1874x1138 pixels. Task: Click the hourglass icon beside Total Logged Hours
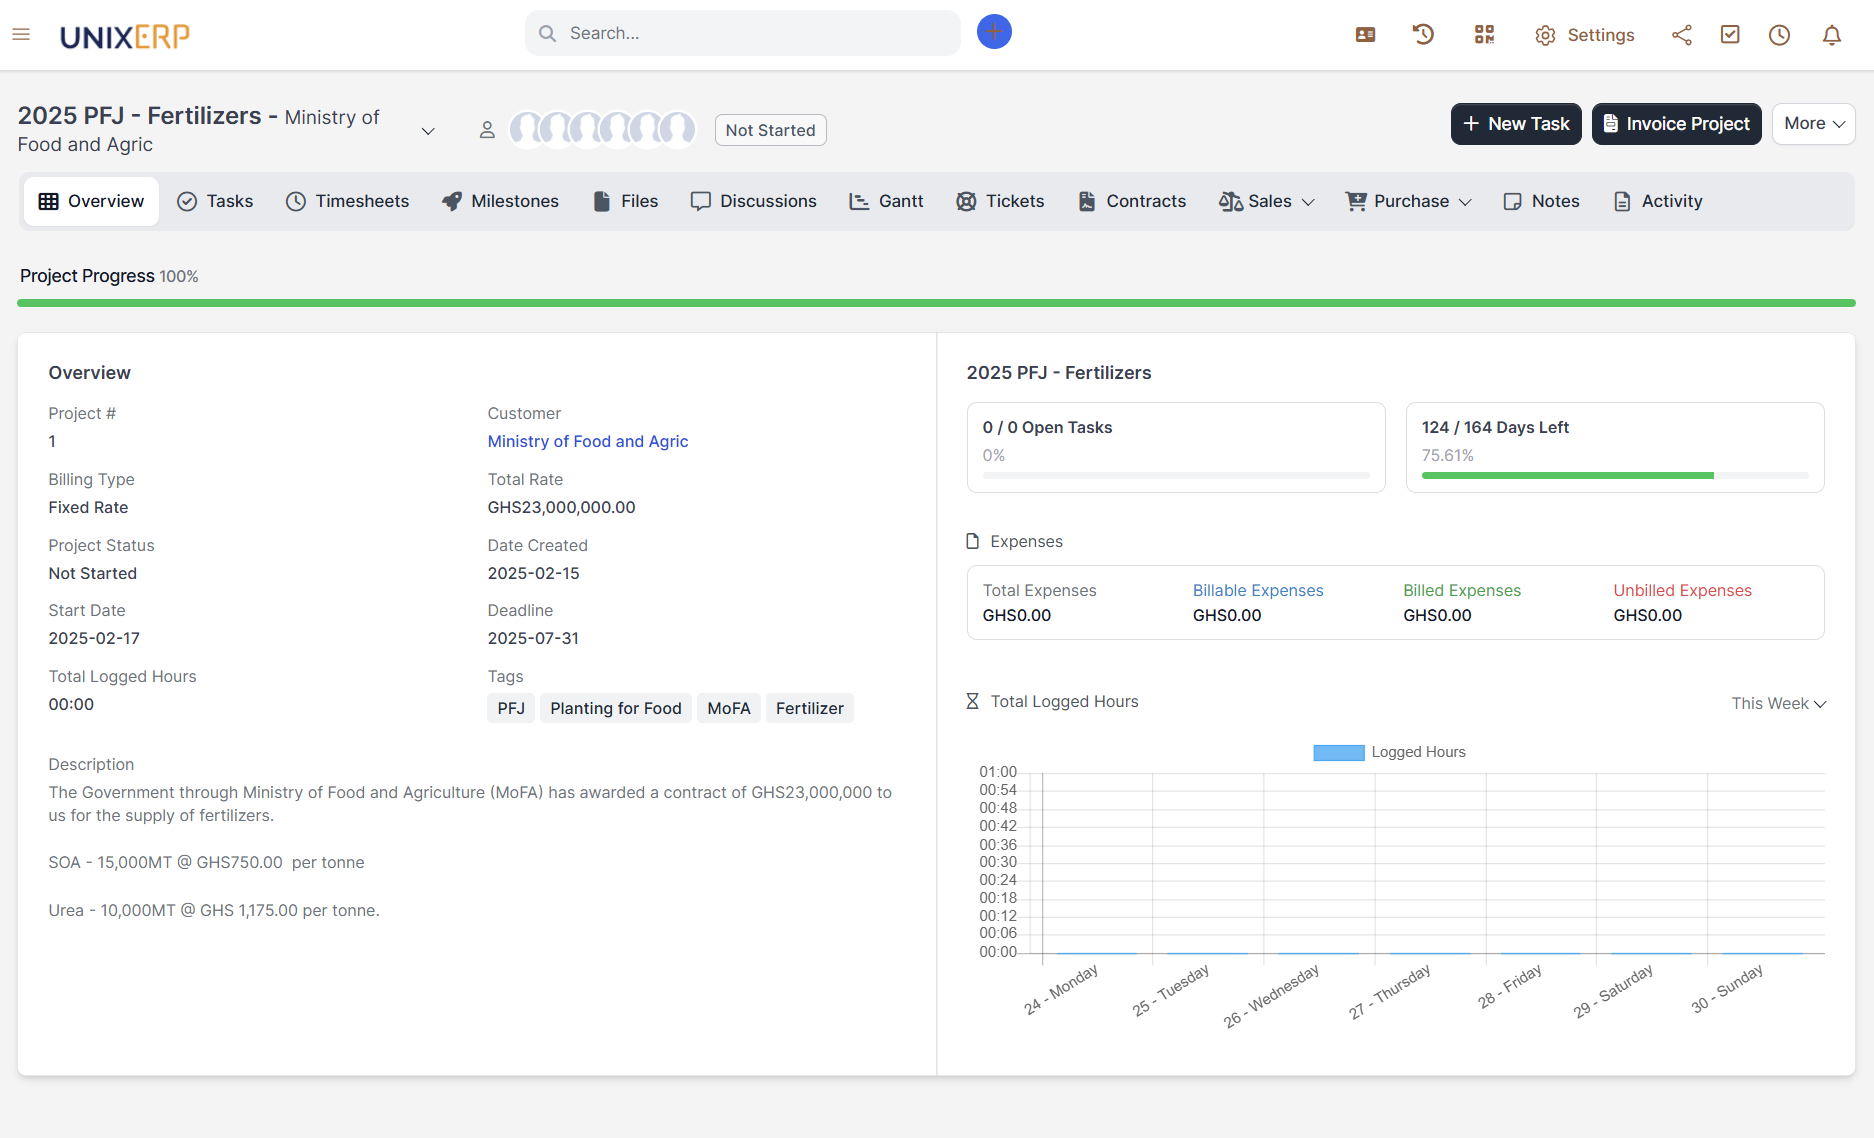972,701
